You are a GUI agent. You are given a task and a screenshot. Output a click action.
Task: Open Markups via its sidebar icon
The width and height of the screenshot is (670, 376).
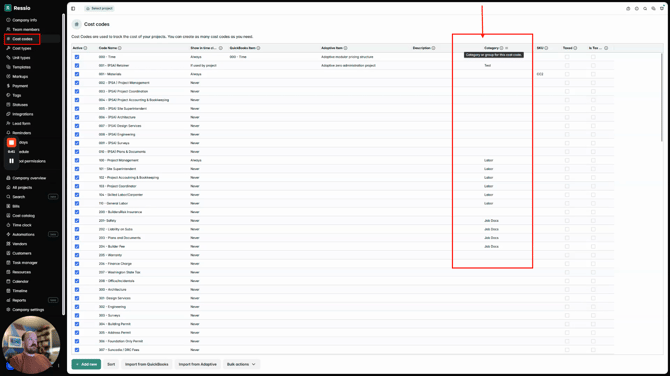(x=8, y=76)
